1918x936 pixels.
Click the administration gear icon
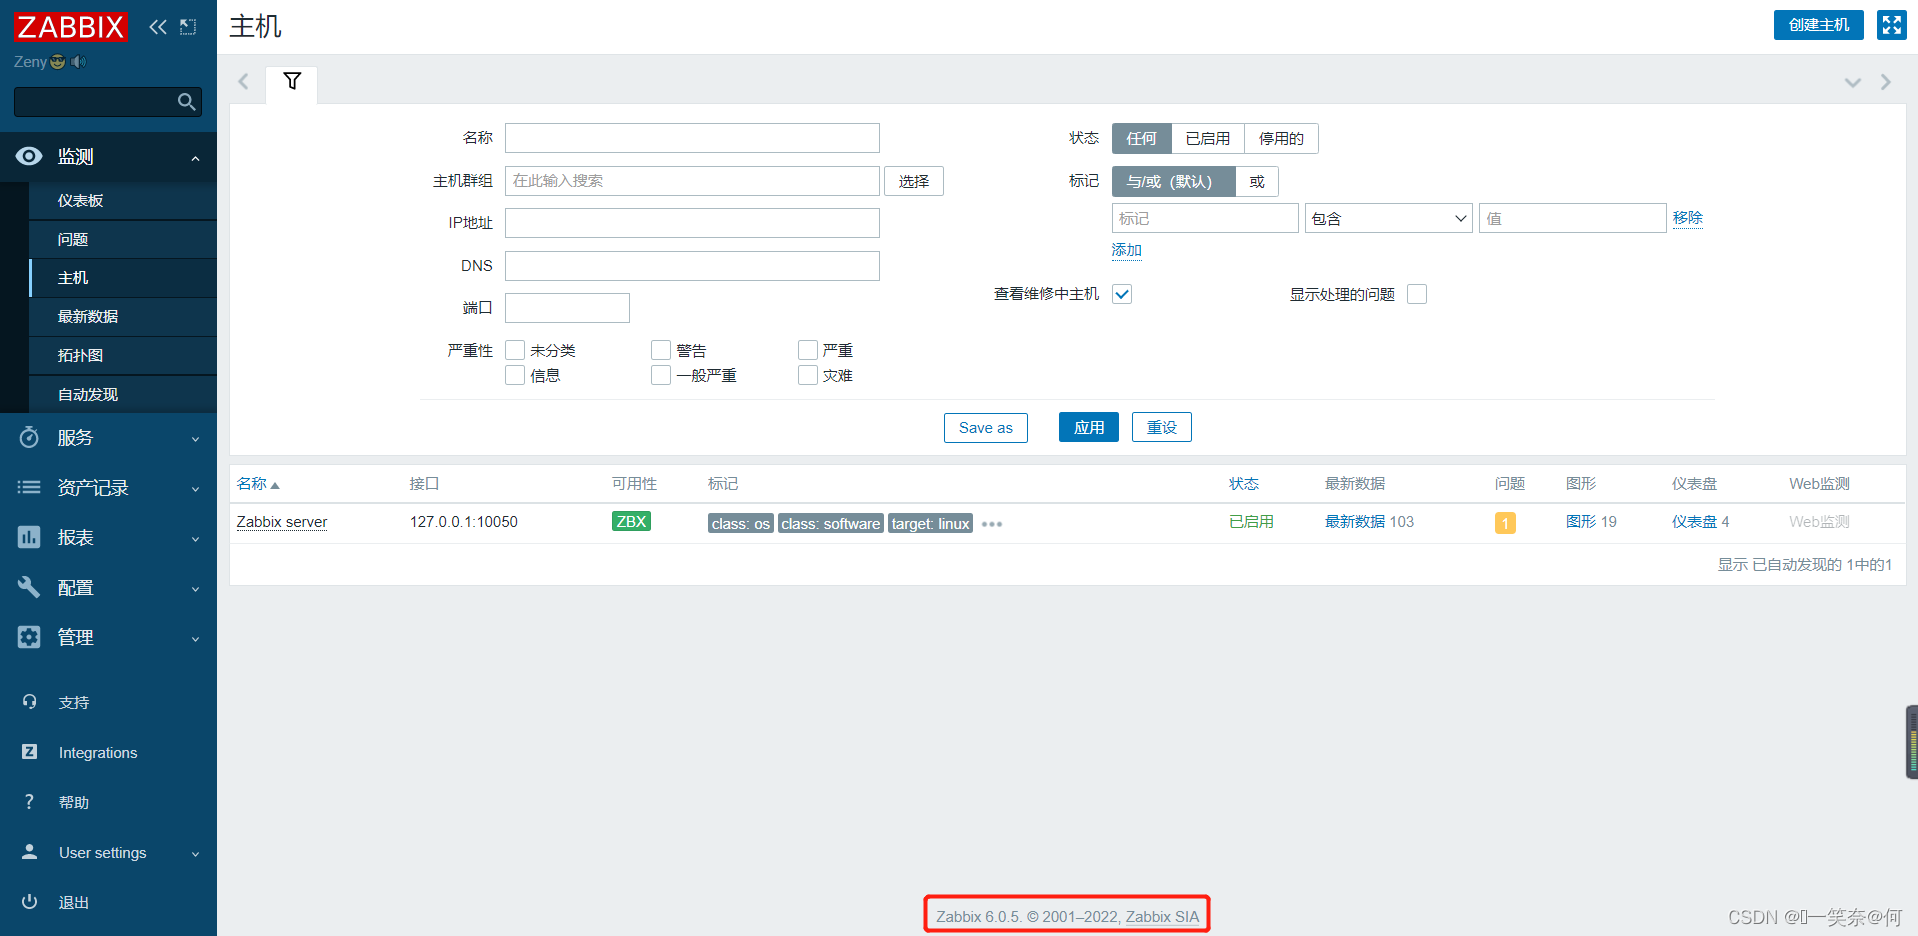click(29, 637)
